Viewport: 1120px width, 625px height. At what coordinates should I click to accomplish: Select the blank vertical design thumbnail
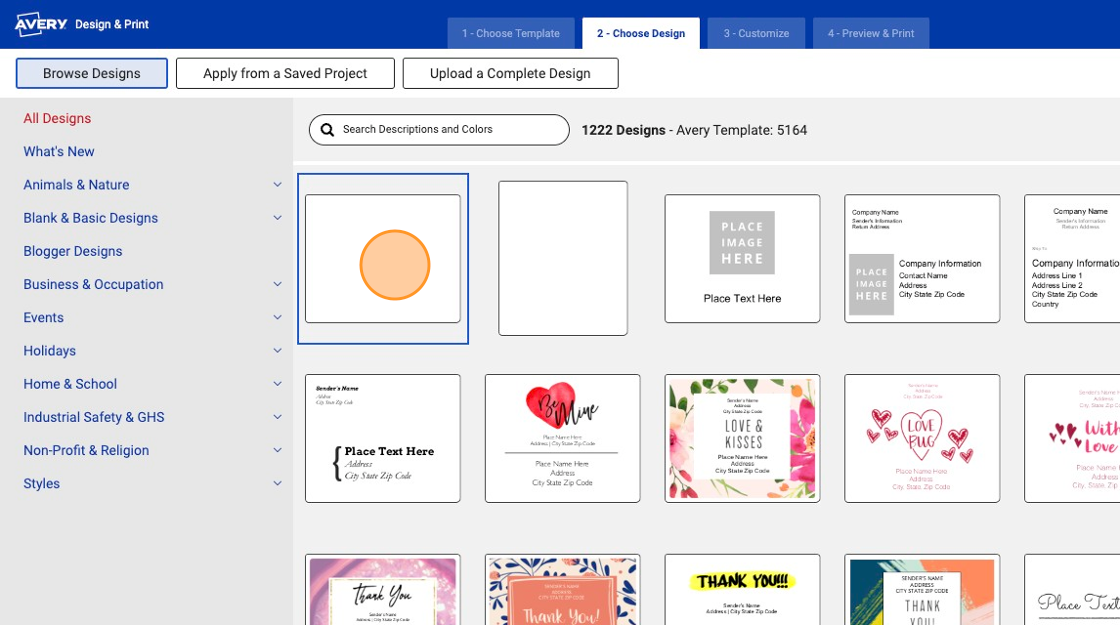coord(563,259)
